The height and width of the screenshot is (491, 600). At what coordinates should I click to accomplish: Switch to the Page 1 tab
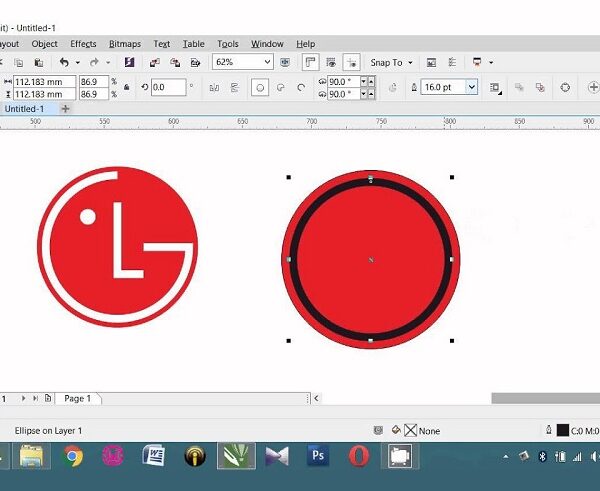pos(77,399)
